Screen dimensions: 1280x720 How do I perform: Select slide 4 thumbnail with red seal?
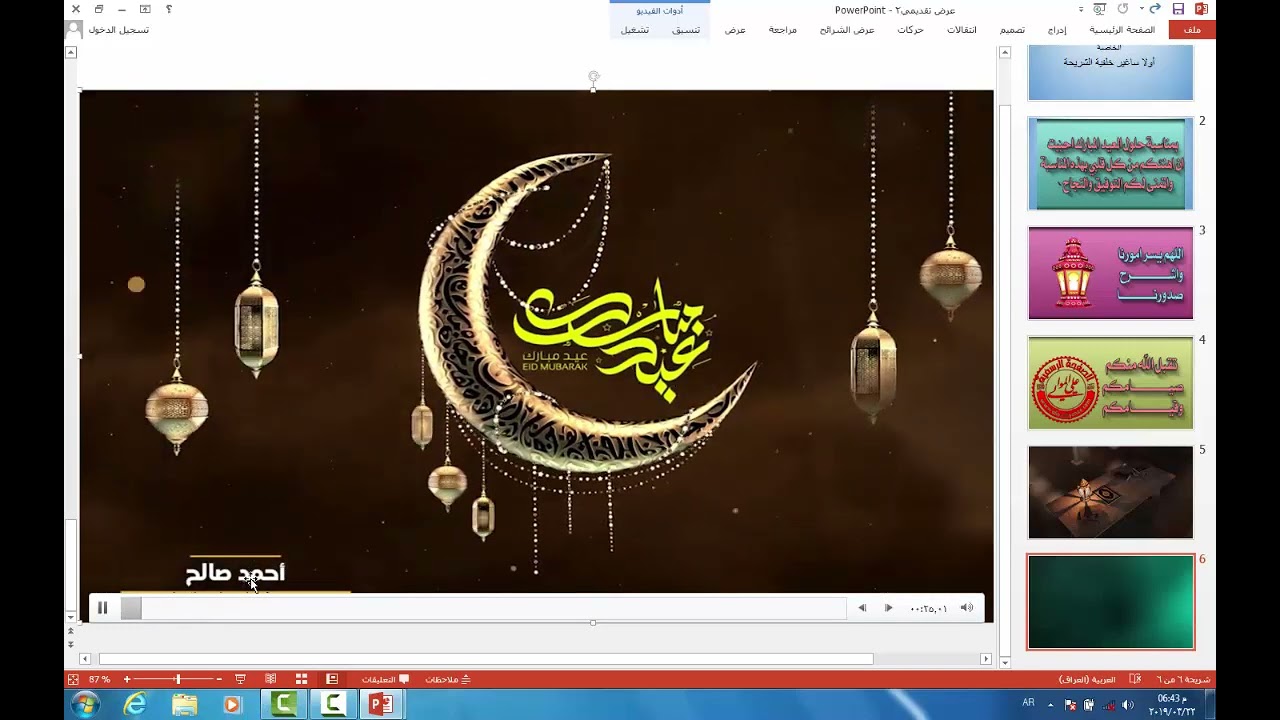[x=1110, y=383]
